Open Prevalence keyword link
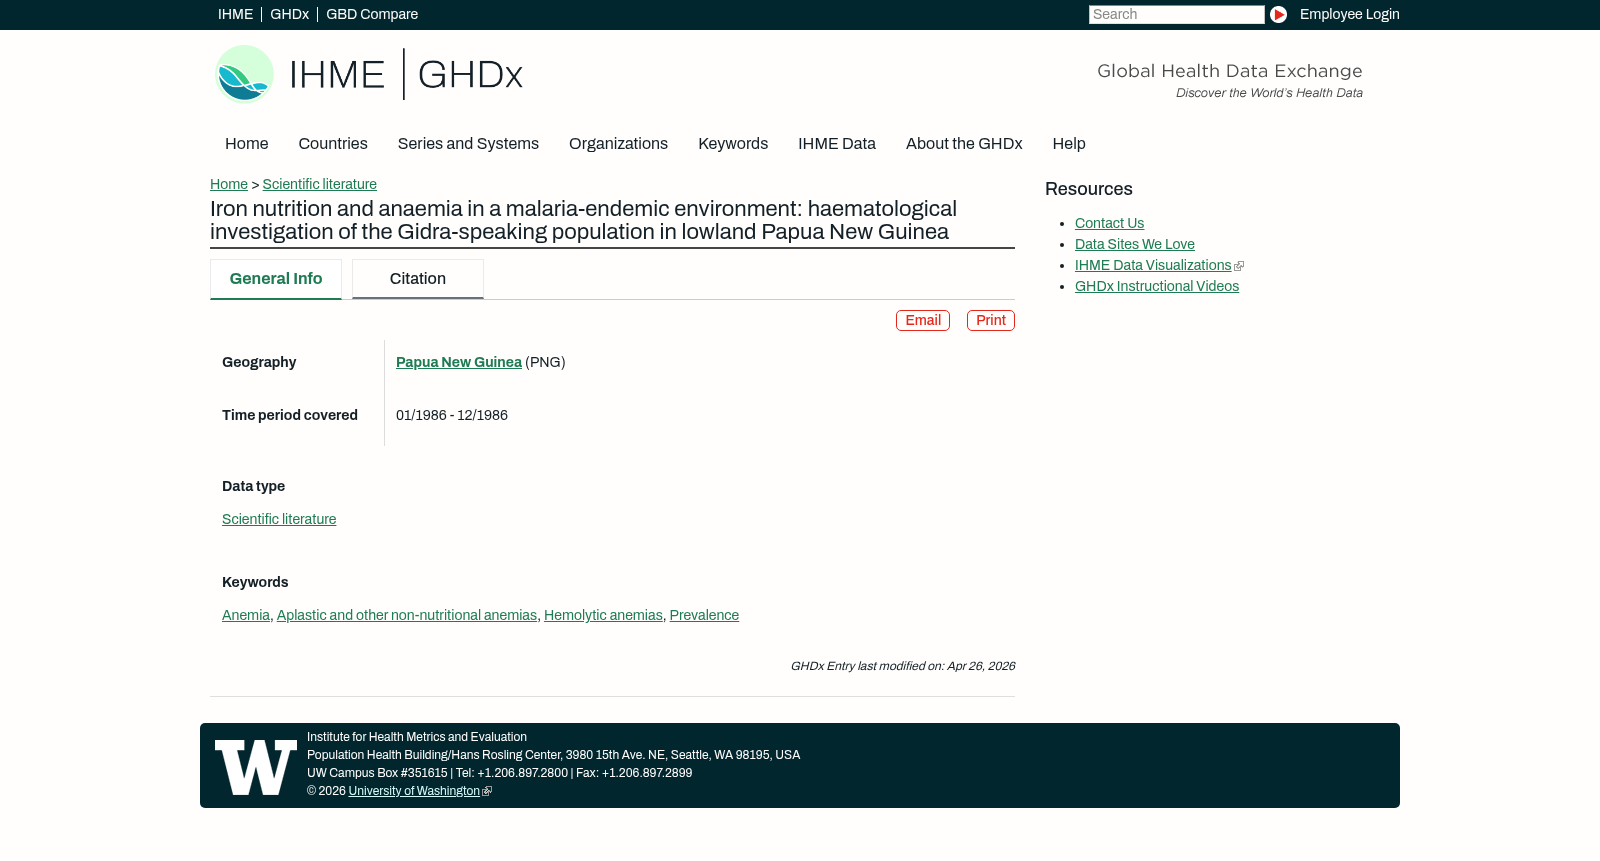This screenshot has height=861, width=1600. [704, 615]
